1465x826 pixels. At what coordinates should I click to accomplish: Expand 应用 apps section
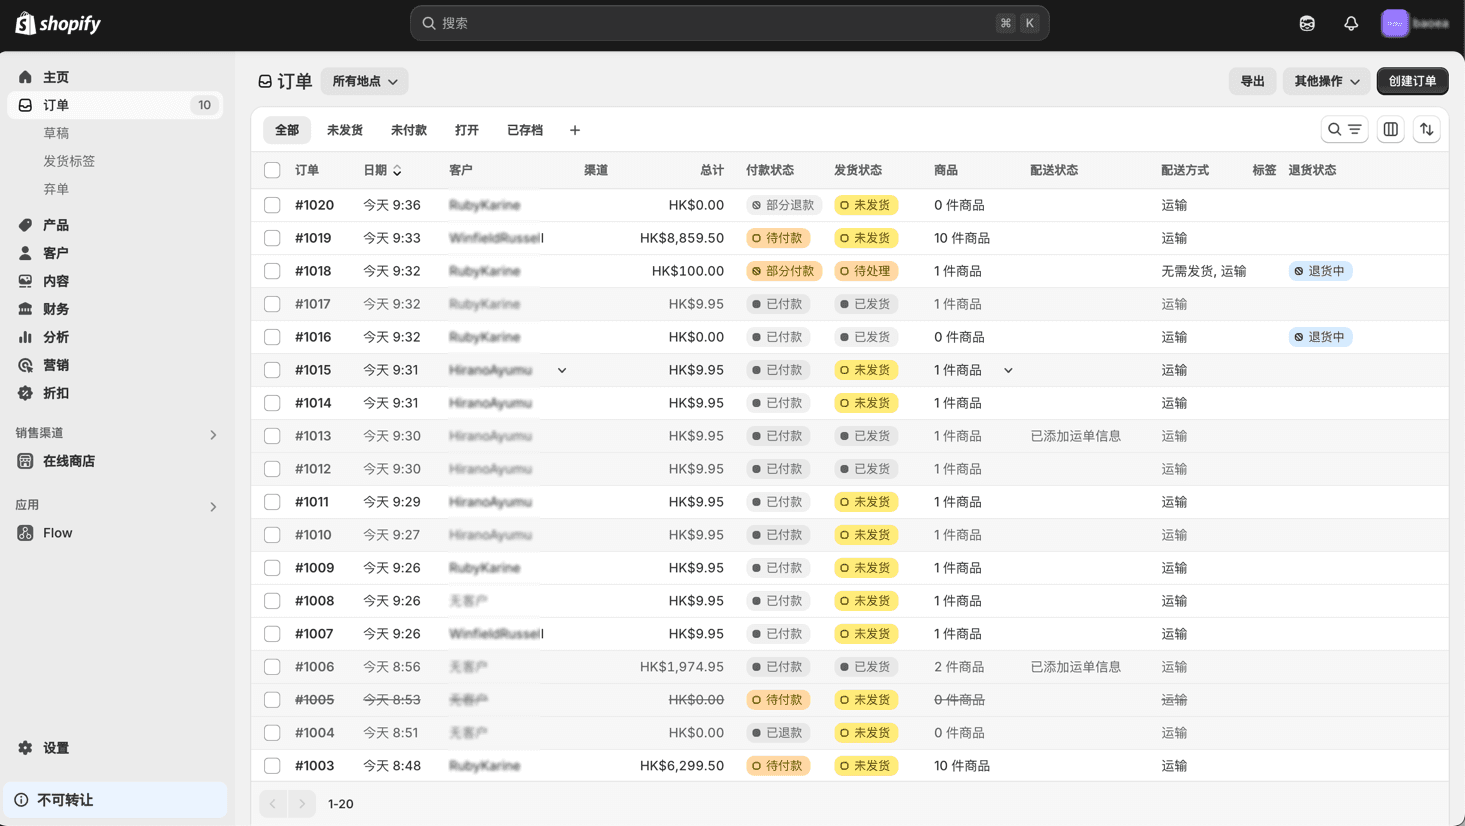click(213, 507)
